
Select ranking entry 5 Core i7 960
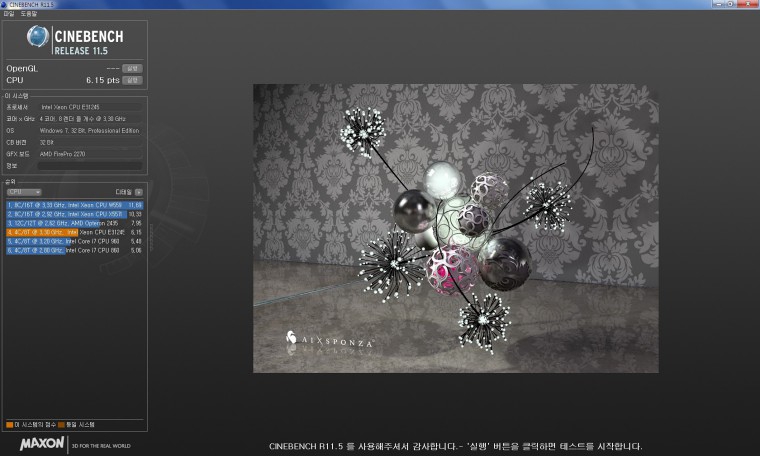(74, 241)
